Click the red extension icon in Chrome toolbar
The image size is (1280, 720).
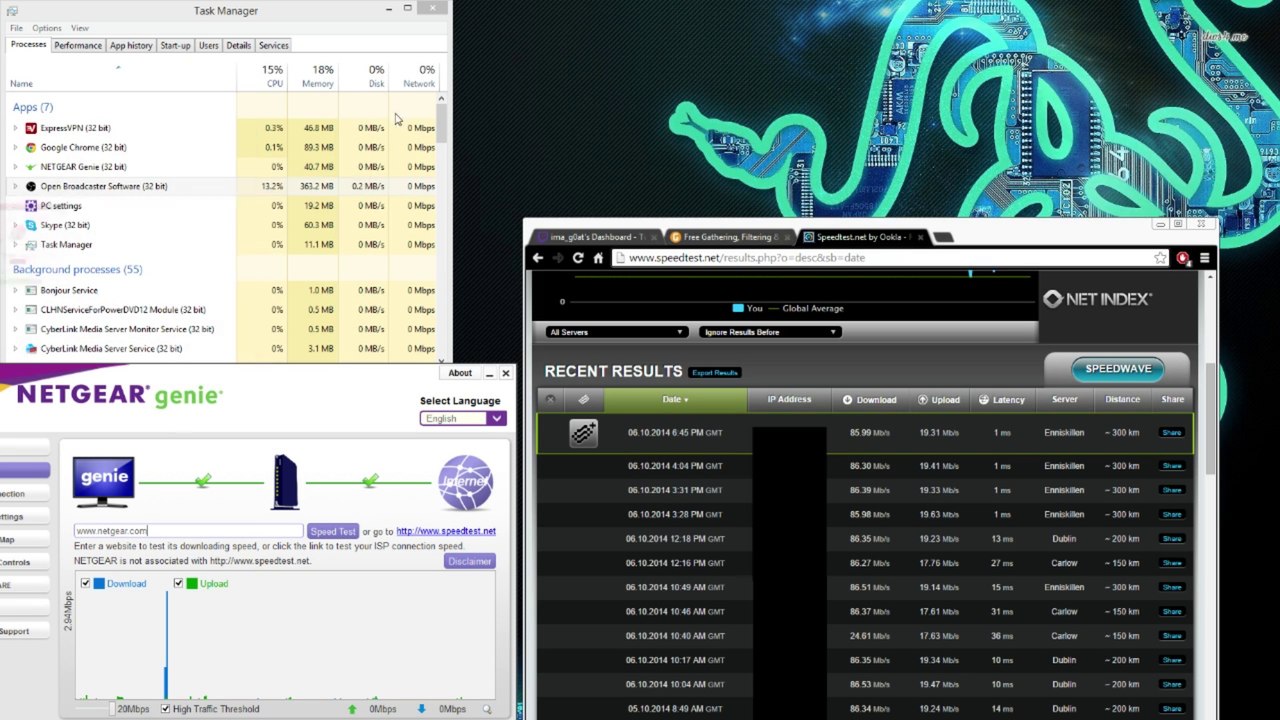click(1183, 258)
